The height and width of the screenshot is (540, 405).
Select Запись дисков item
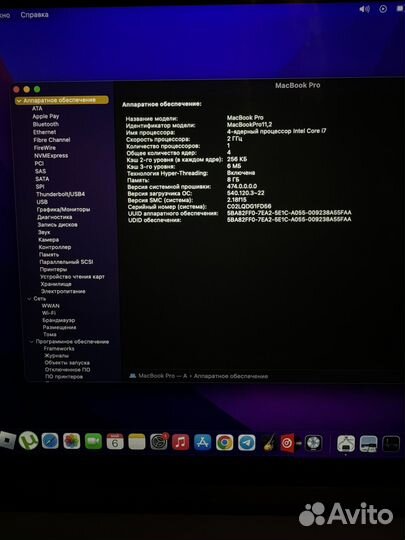point(58,225)
